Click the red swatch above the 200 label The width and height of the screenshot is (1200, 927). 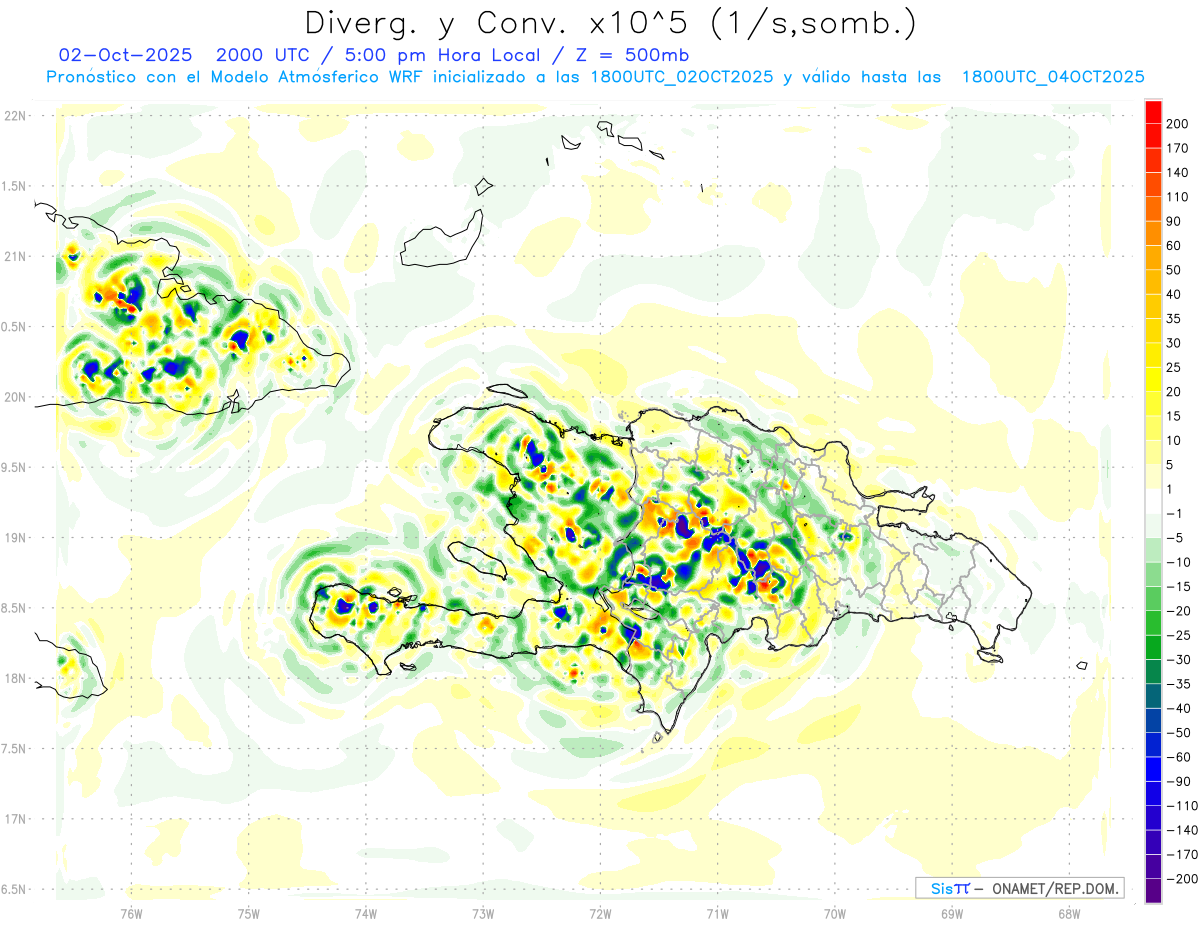1153,111
